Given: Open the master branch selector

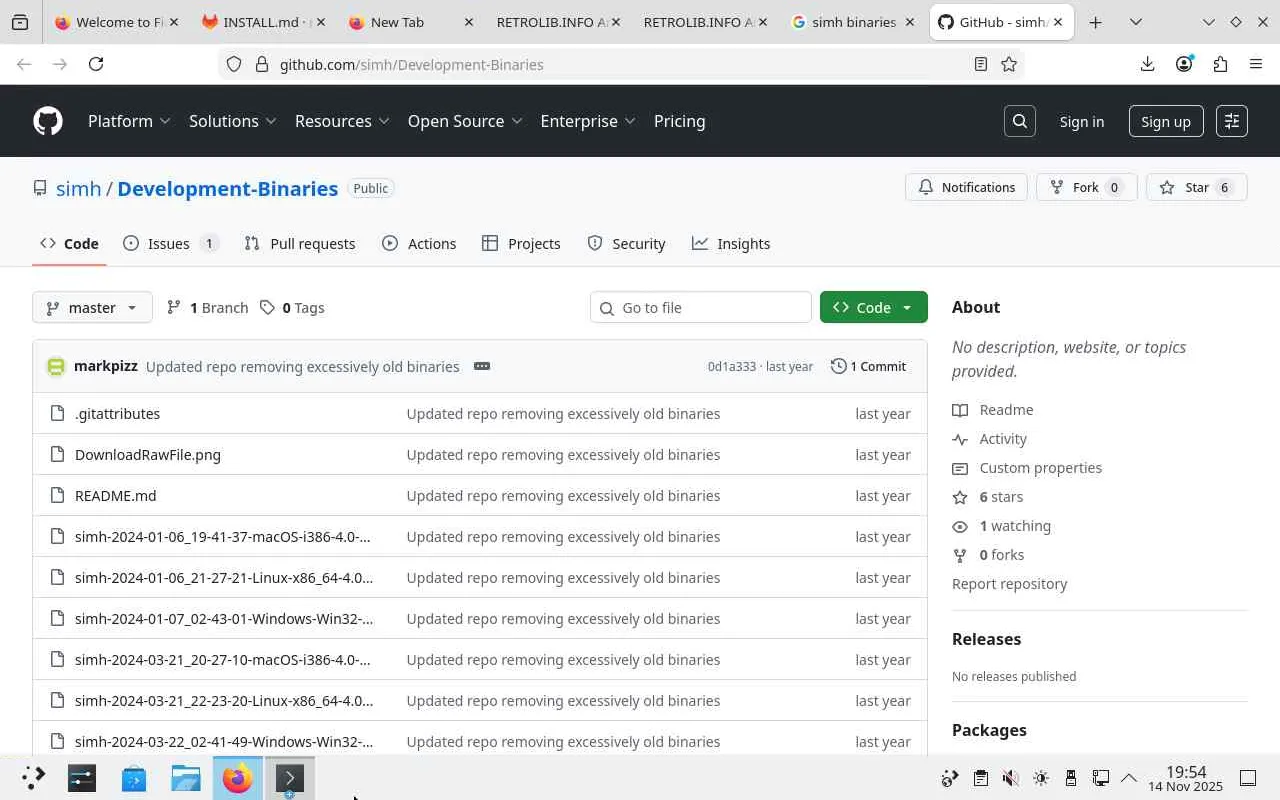Looking at the screenshot, I should pos(92,307).
